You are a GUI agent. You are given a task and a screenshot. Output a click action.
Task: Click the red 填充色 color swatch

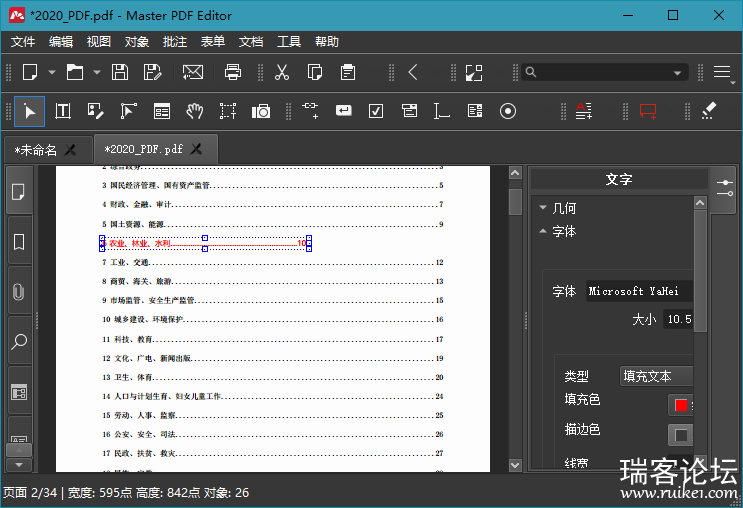click(x=681, y=406)
